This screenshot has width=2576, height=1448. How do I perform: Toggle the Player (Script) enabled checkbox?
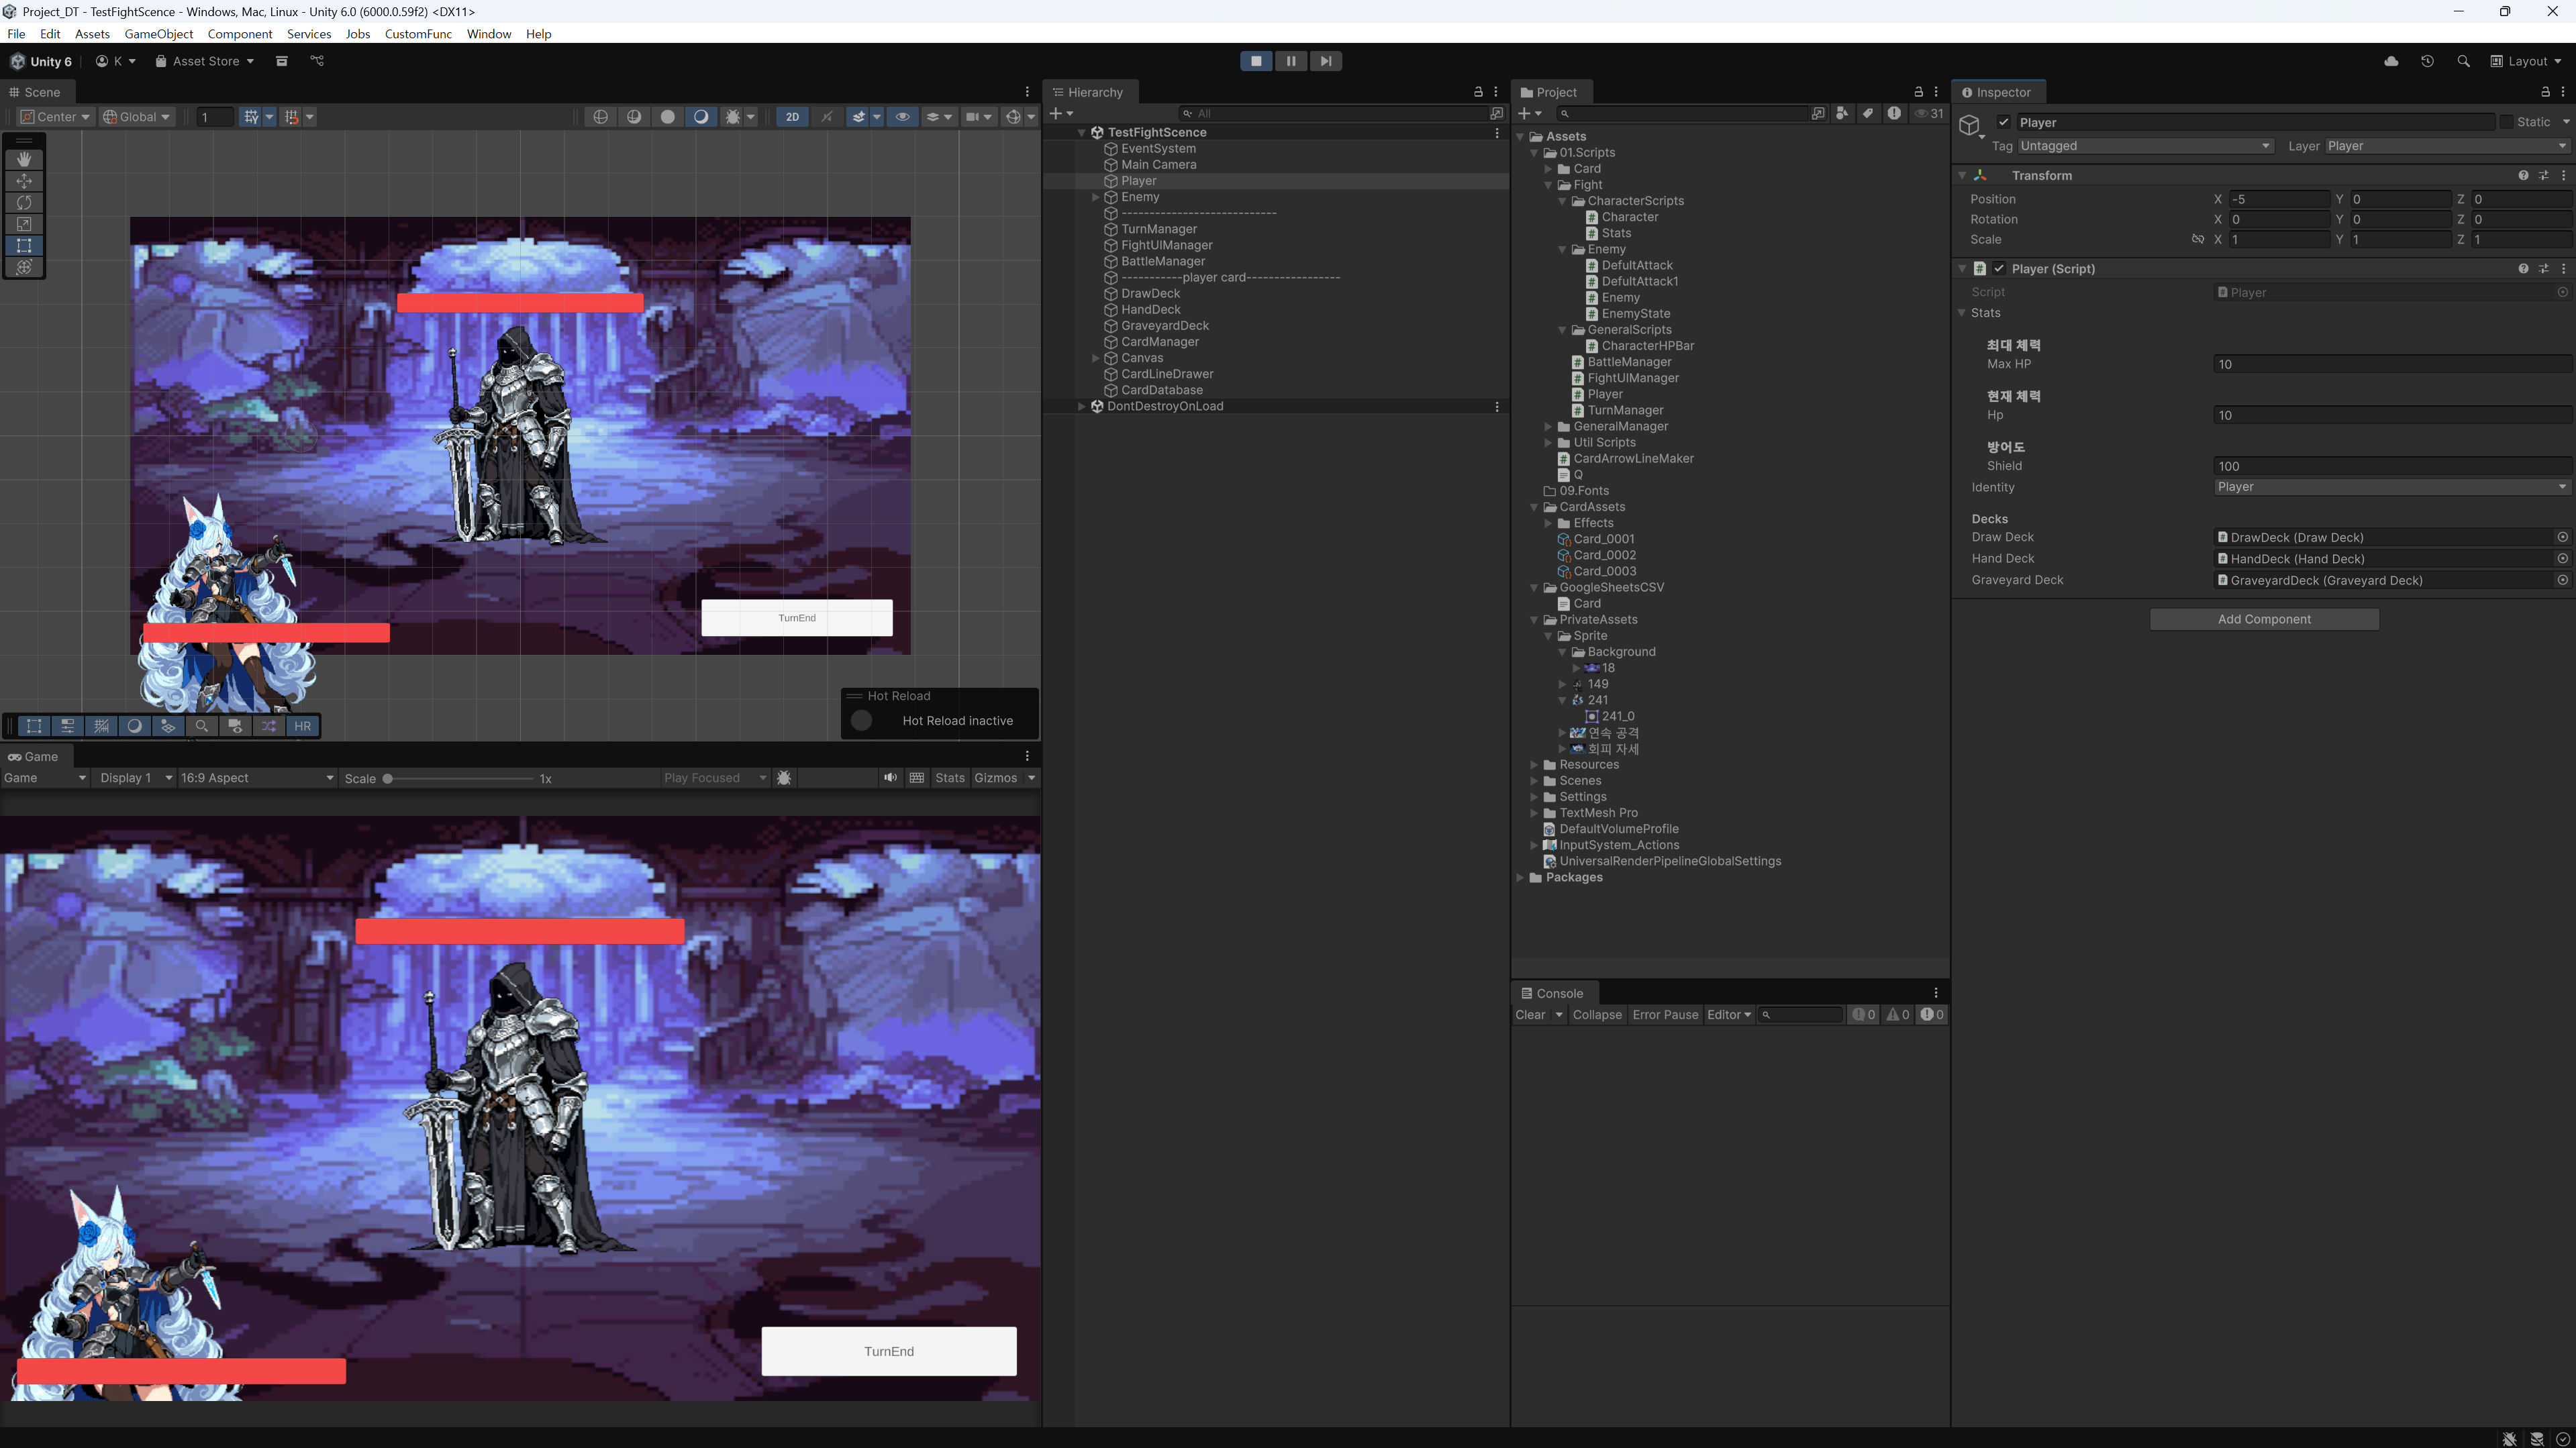1999,269
